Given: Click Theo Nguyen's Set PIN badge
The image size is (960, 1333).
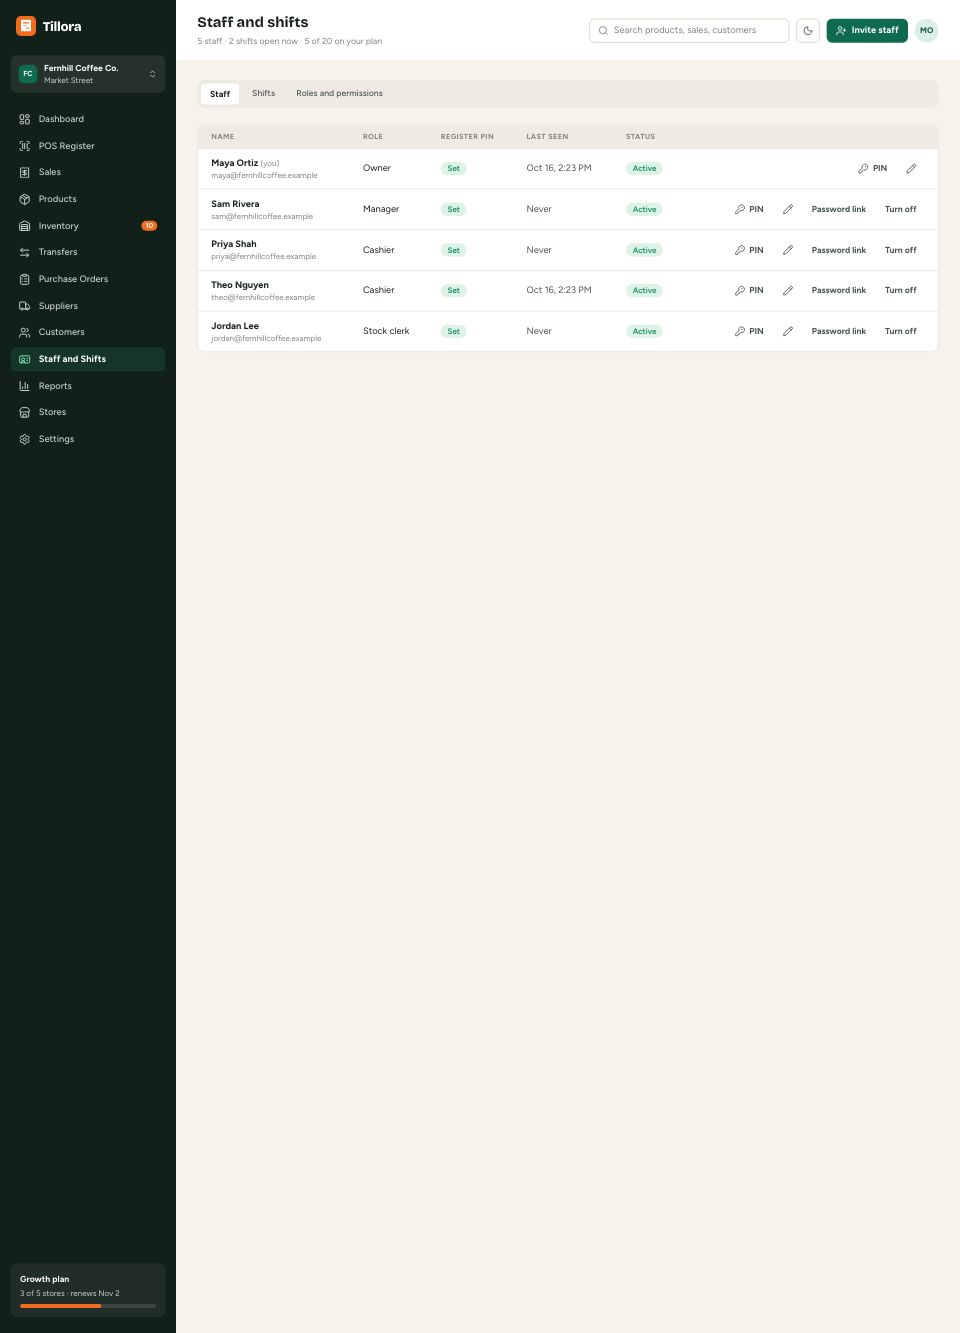Looking at the screenshot, I should tap(453, 291).
